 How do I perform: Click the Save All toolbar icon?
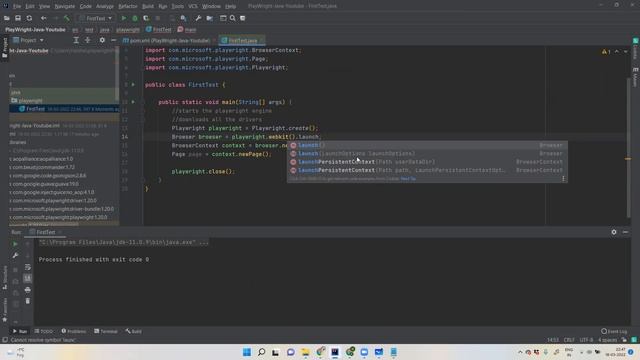click(x=18, y=18)
